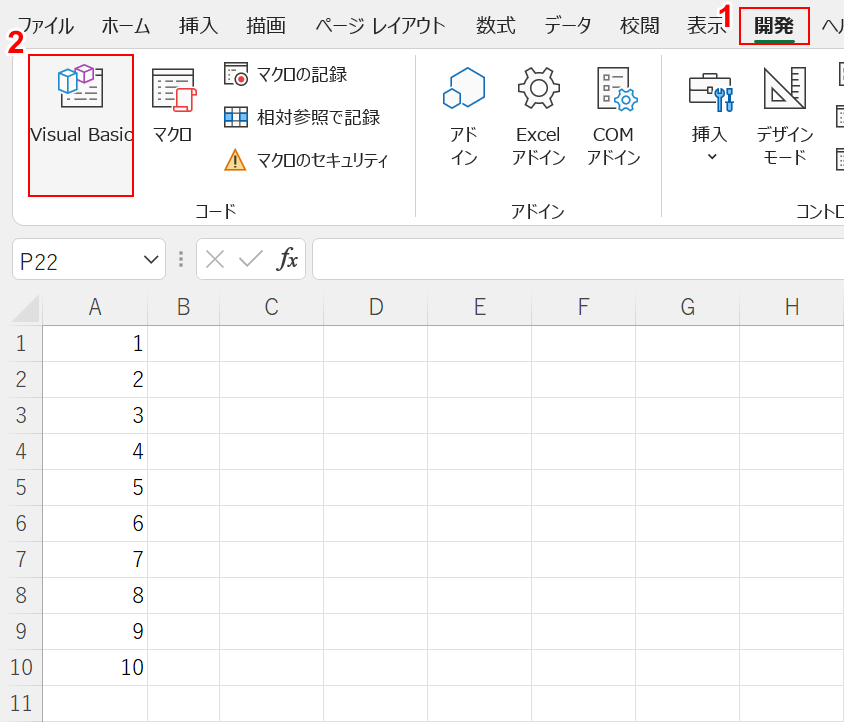Select column D header
Screen dimensions: 844x722
(376, 308)
